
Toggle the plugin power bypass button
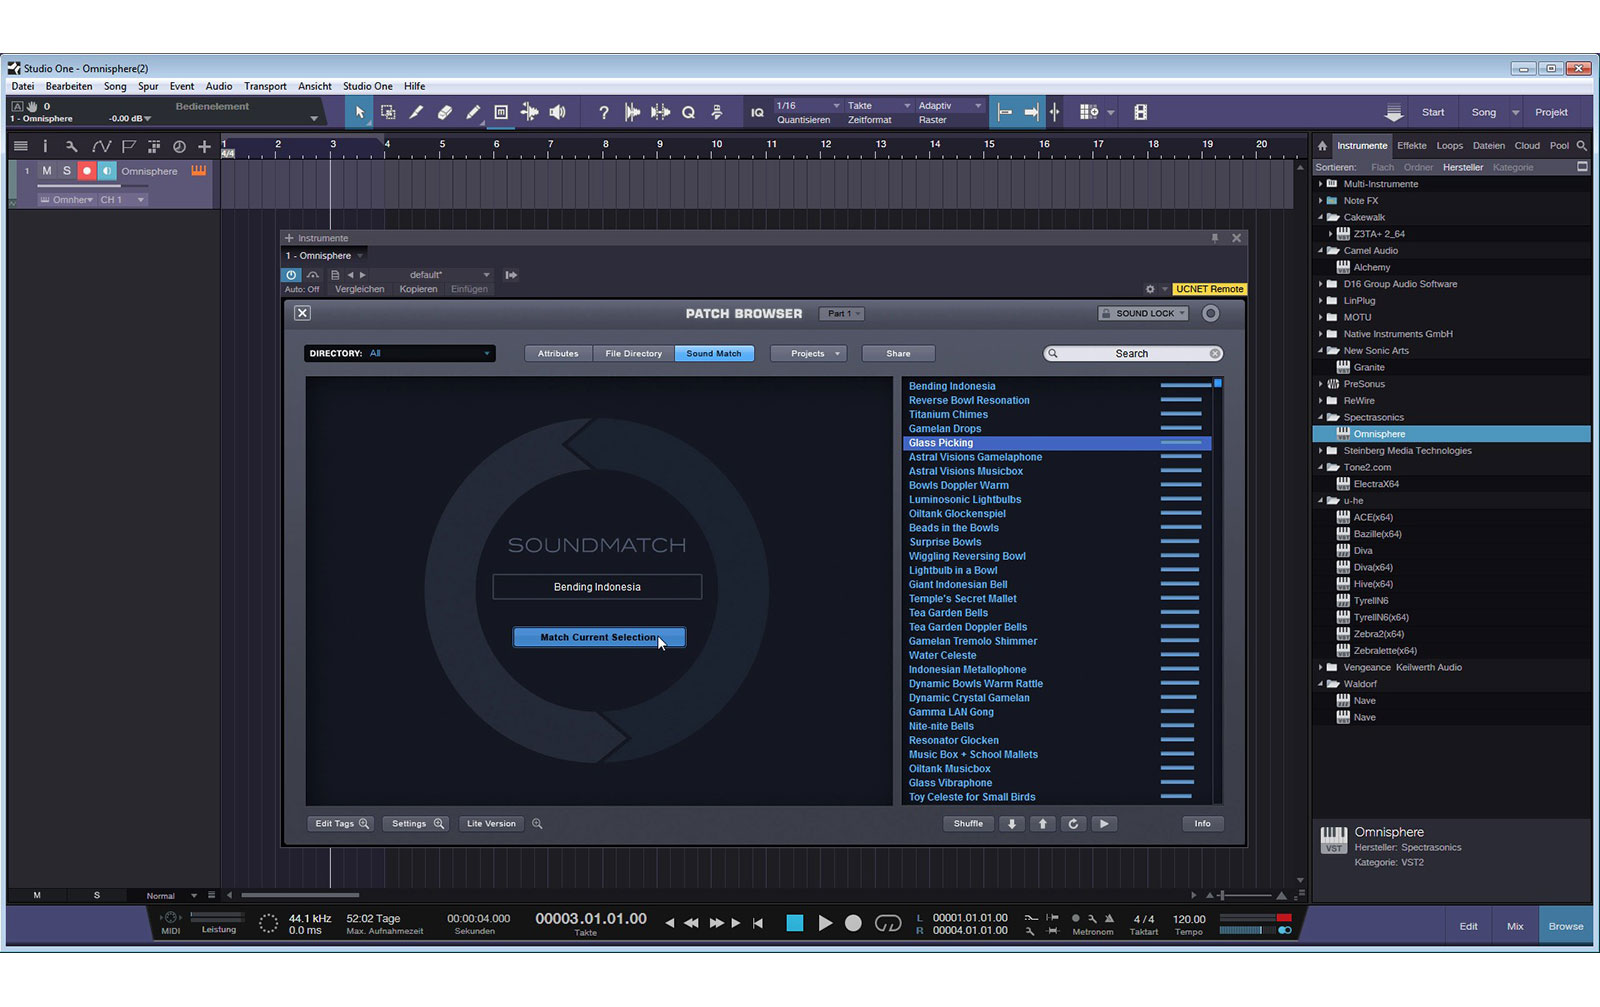[291, 275]
